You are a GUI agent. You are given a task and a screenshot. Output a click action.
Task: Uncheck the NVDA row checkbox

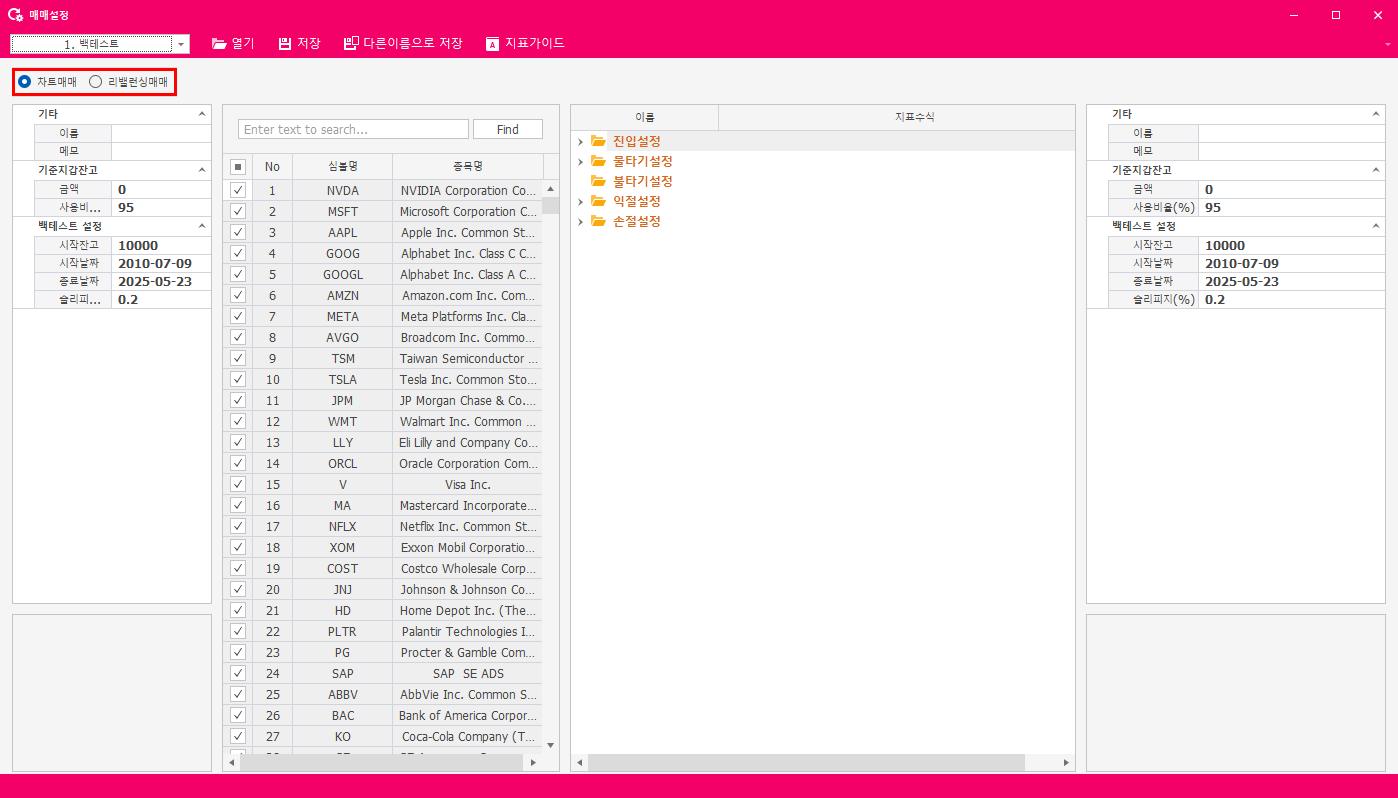[x=238, y=190]
